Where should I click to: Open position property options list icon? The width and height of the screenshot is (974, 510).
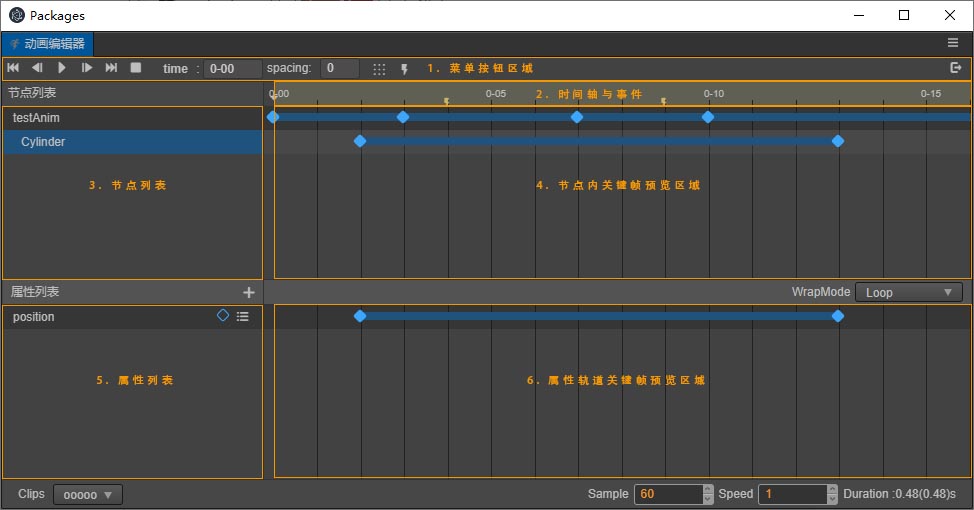(x=243, y=316)
